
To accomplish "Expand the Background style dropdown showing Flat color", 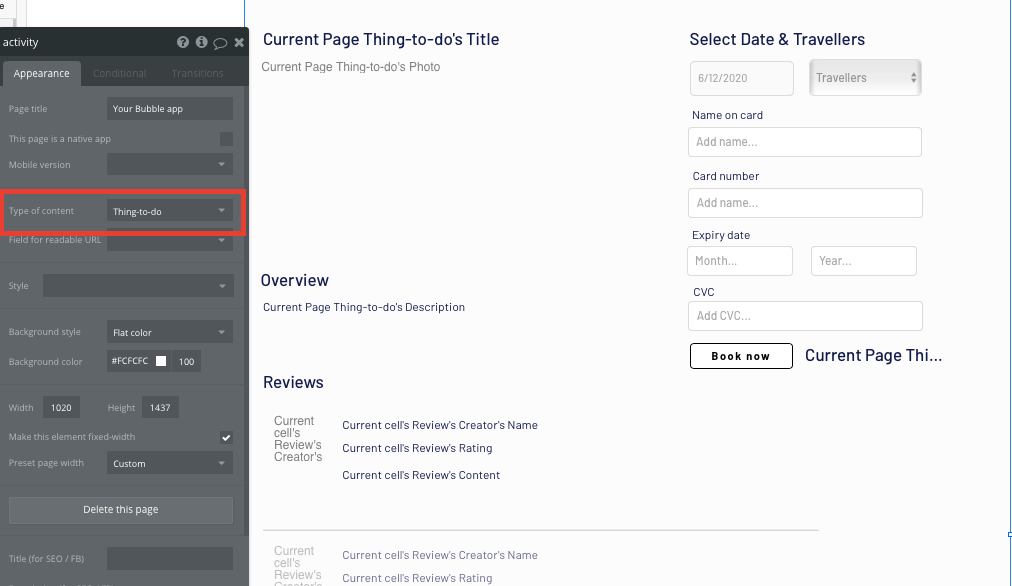I will pos(168,331).
